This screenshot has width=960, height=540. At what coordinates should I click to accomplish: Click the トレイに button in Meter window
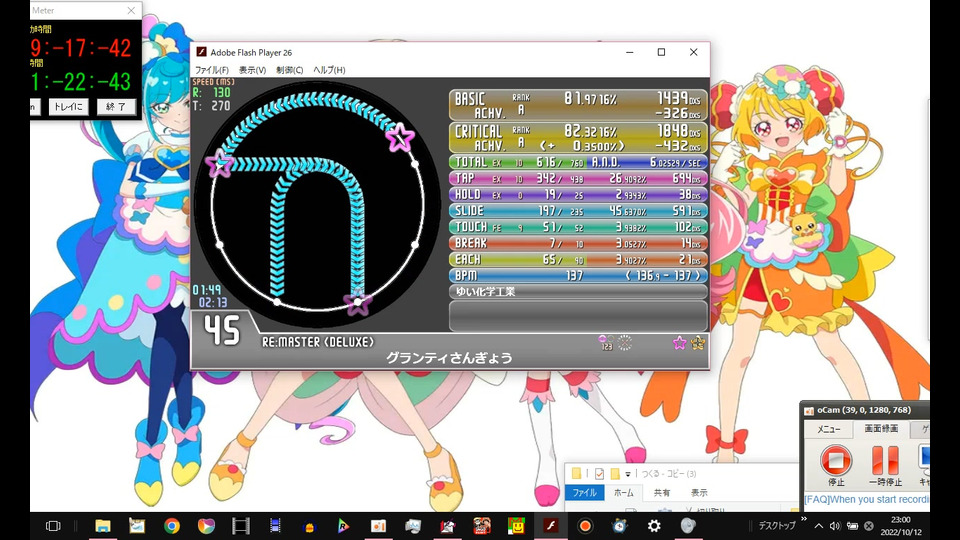(68, 107)
